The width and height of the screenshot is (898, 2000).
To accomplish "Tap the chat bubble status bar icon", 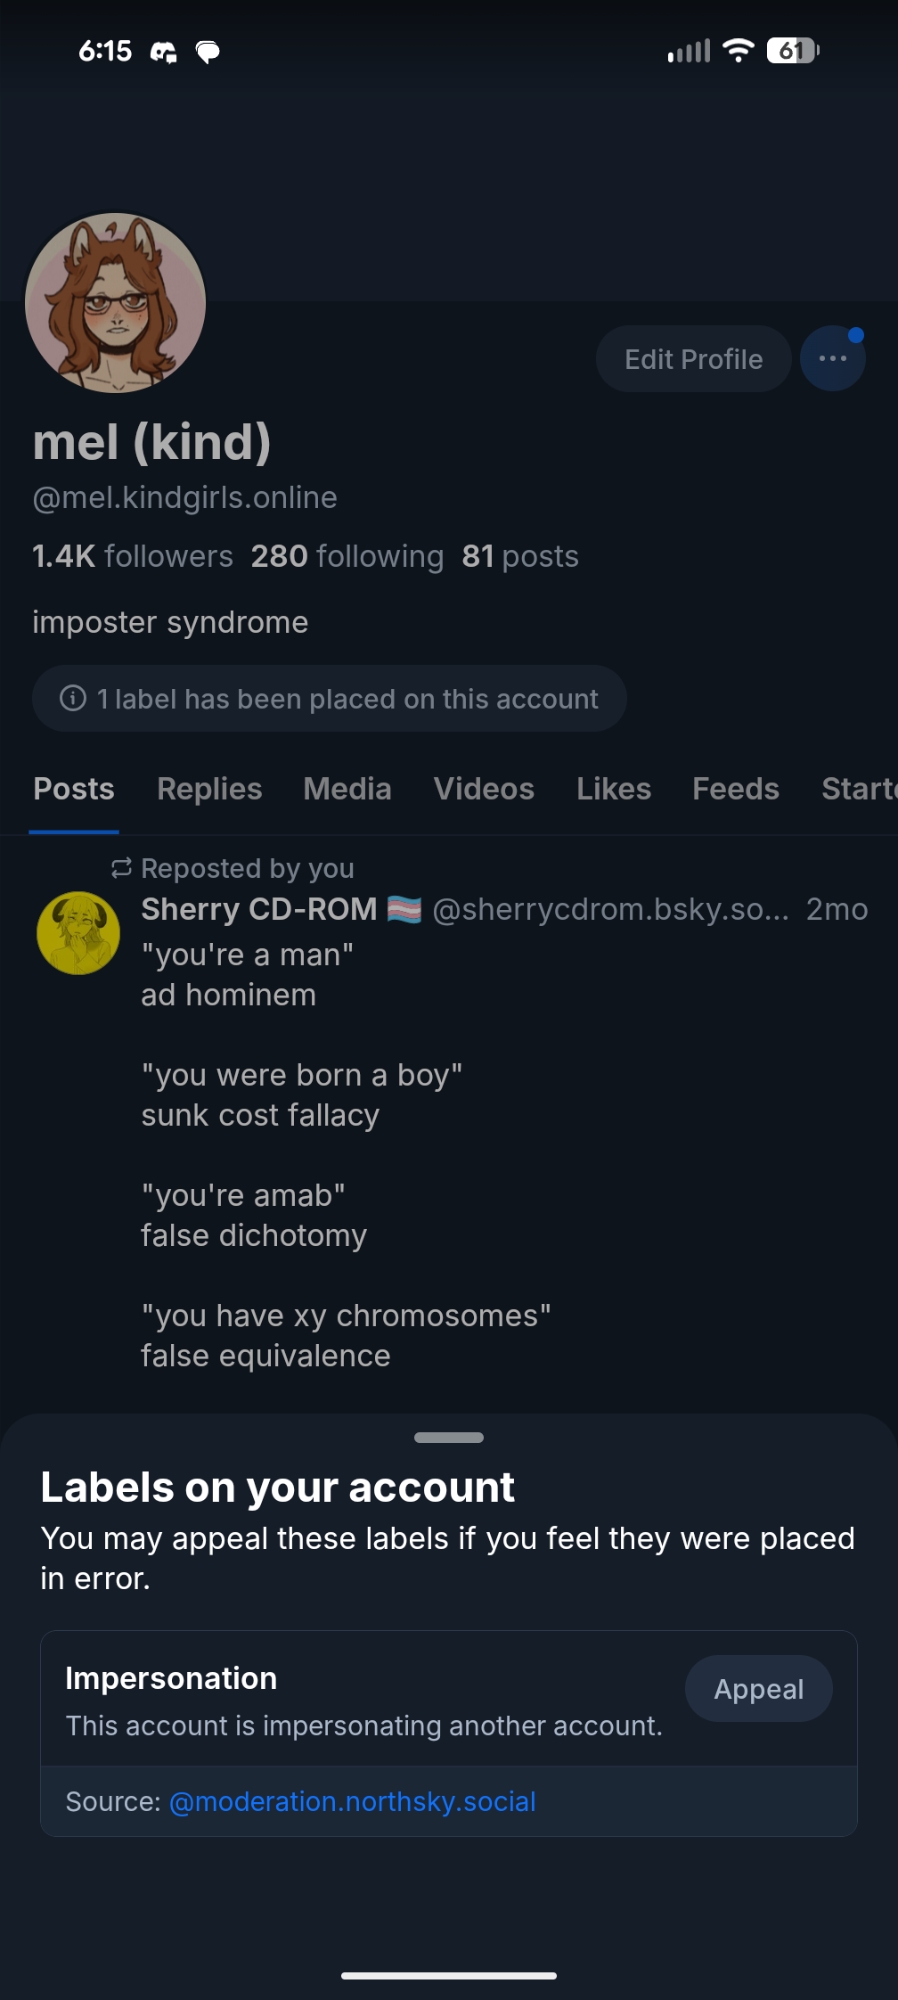I will pos(208,52).
